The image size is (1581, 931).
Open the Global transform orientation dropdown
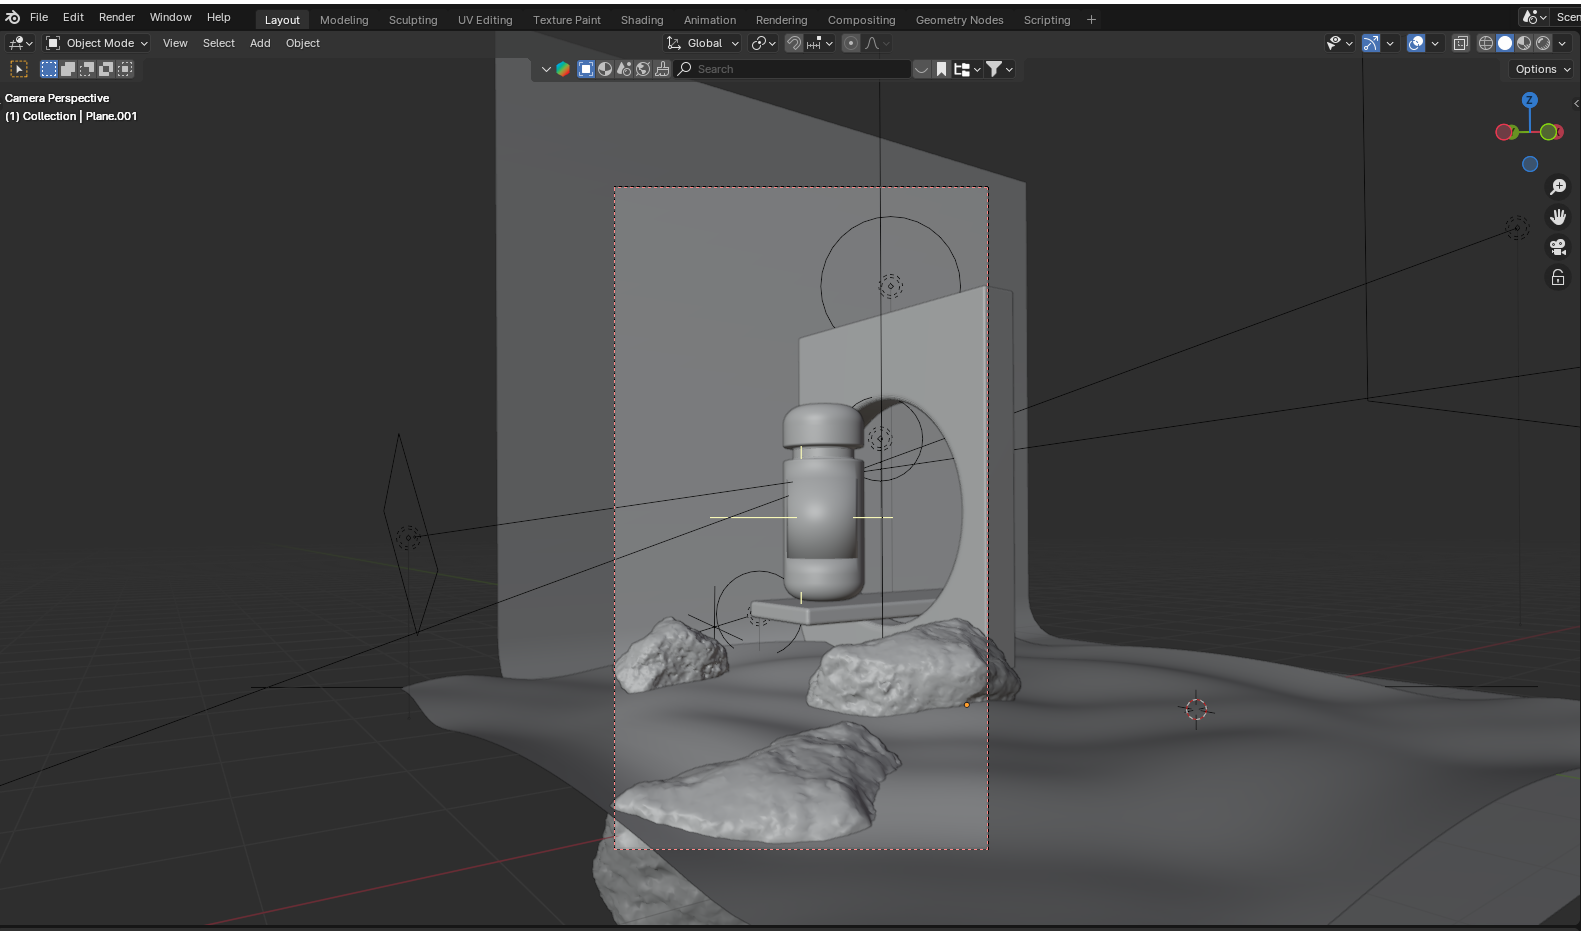[704, 43]
